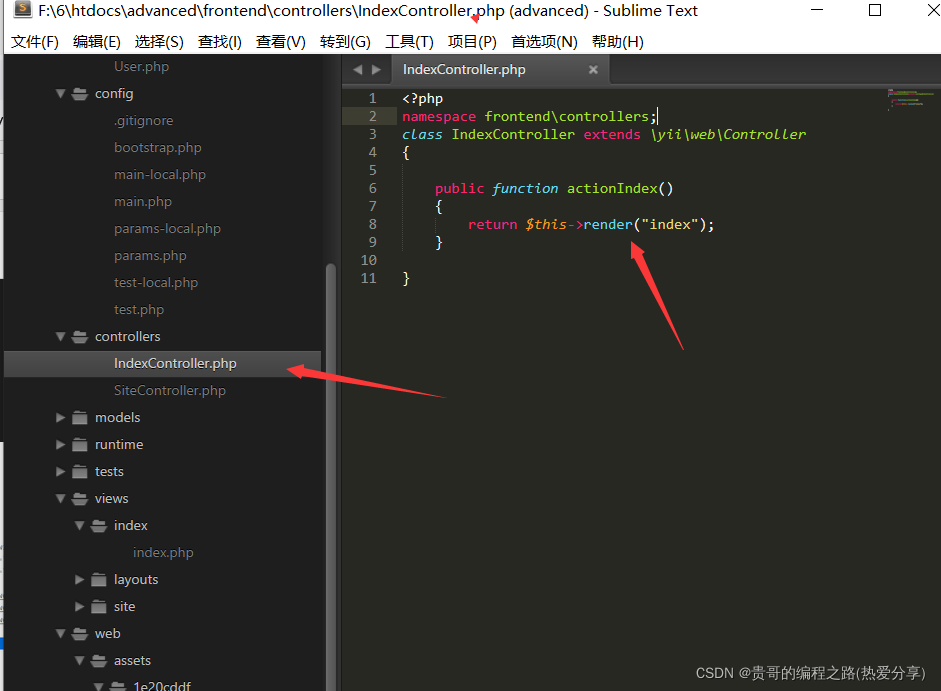The width and height of the screenshot is (941, 691).
Task: Select the IndexController.php editor tab
Action: pos(499,70)
